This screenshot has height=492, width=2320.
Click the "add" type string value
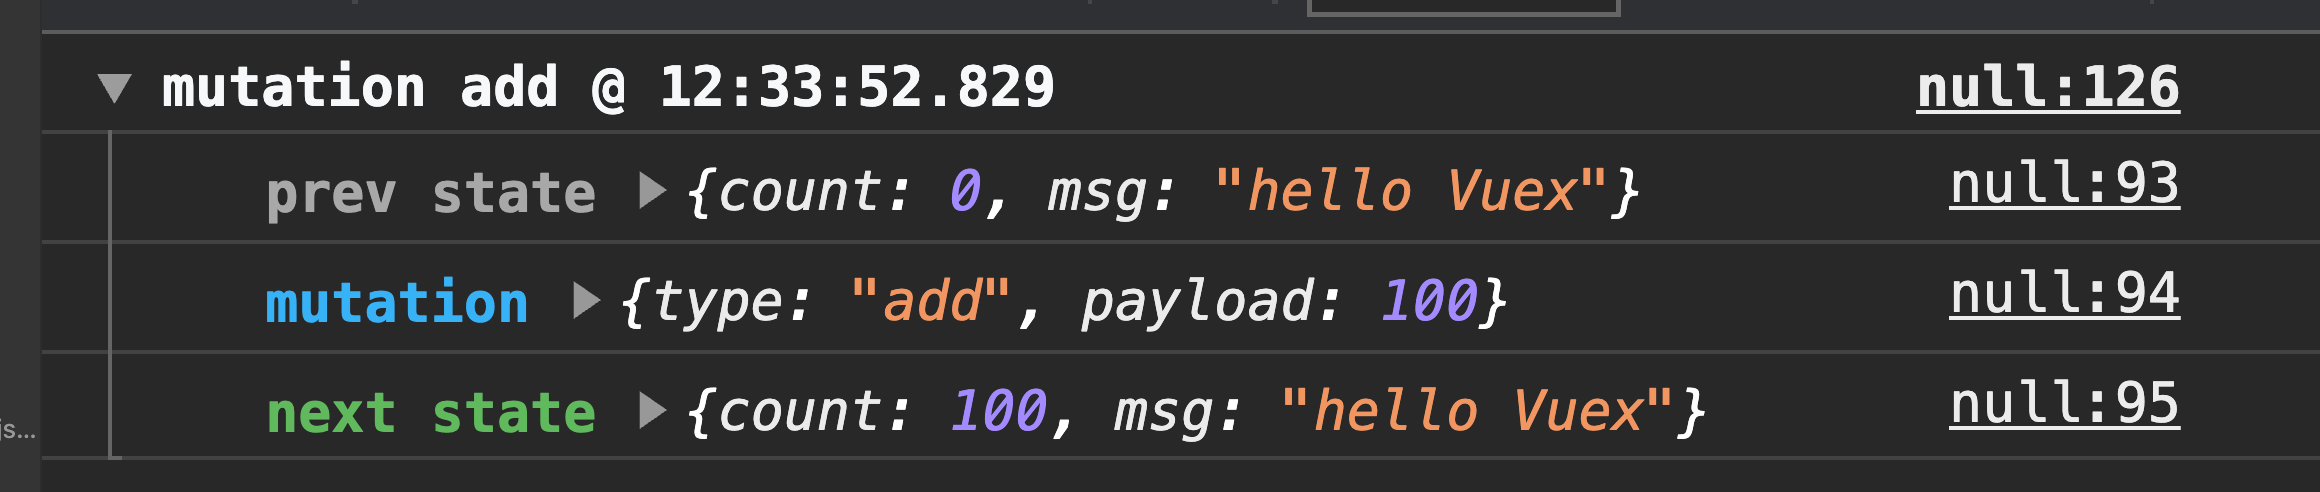click(932, 301)
